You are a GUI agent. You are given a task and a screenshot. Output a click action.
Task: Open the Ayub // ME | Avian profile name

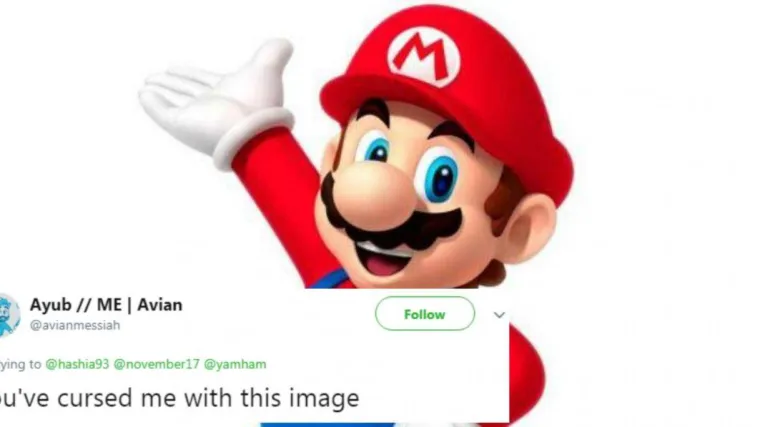pos(106,305)
